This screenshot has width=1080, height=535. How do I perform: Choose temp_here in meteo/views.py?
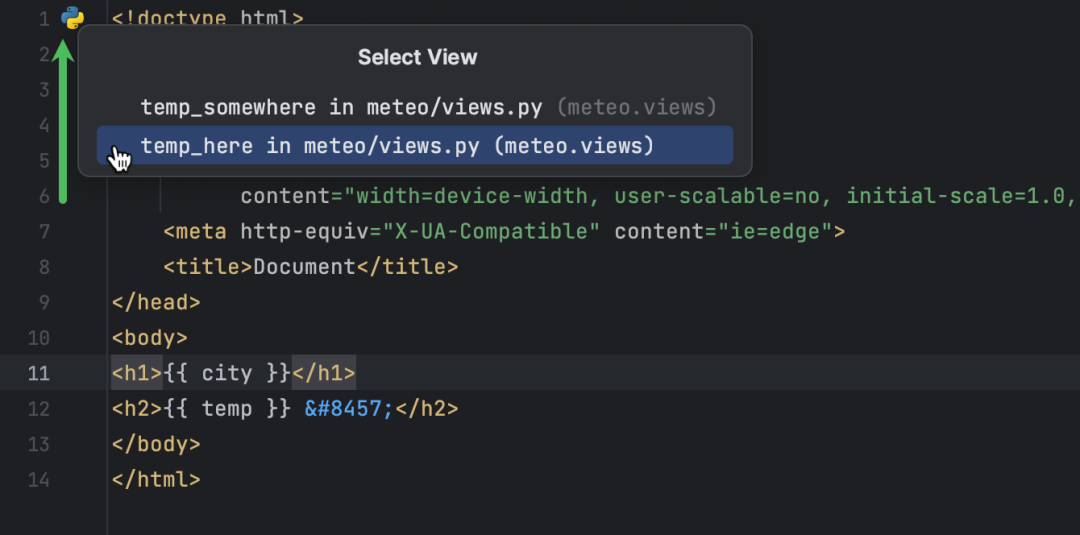415,145
